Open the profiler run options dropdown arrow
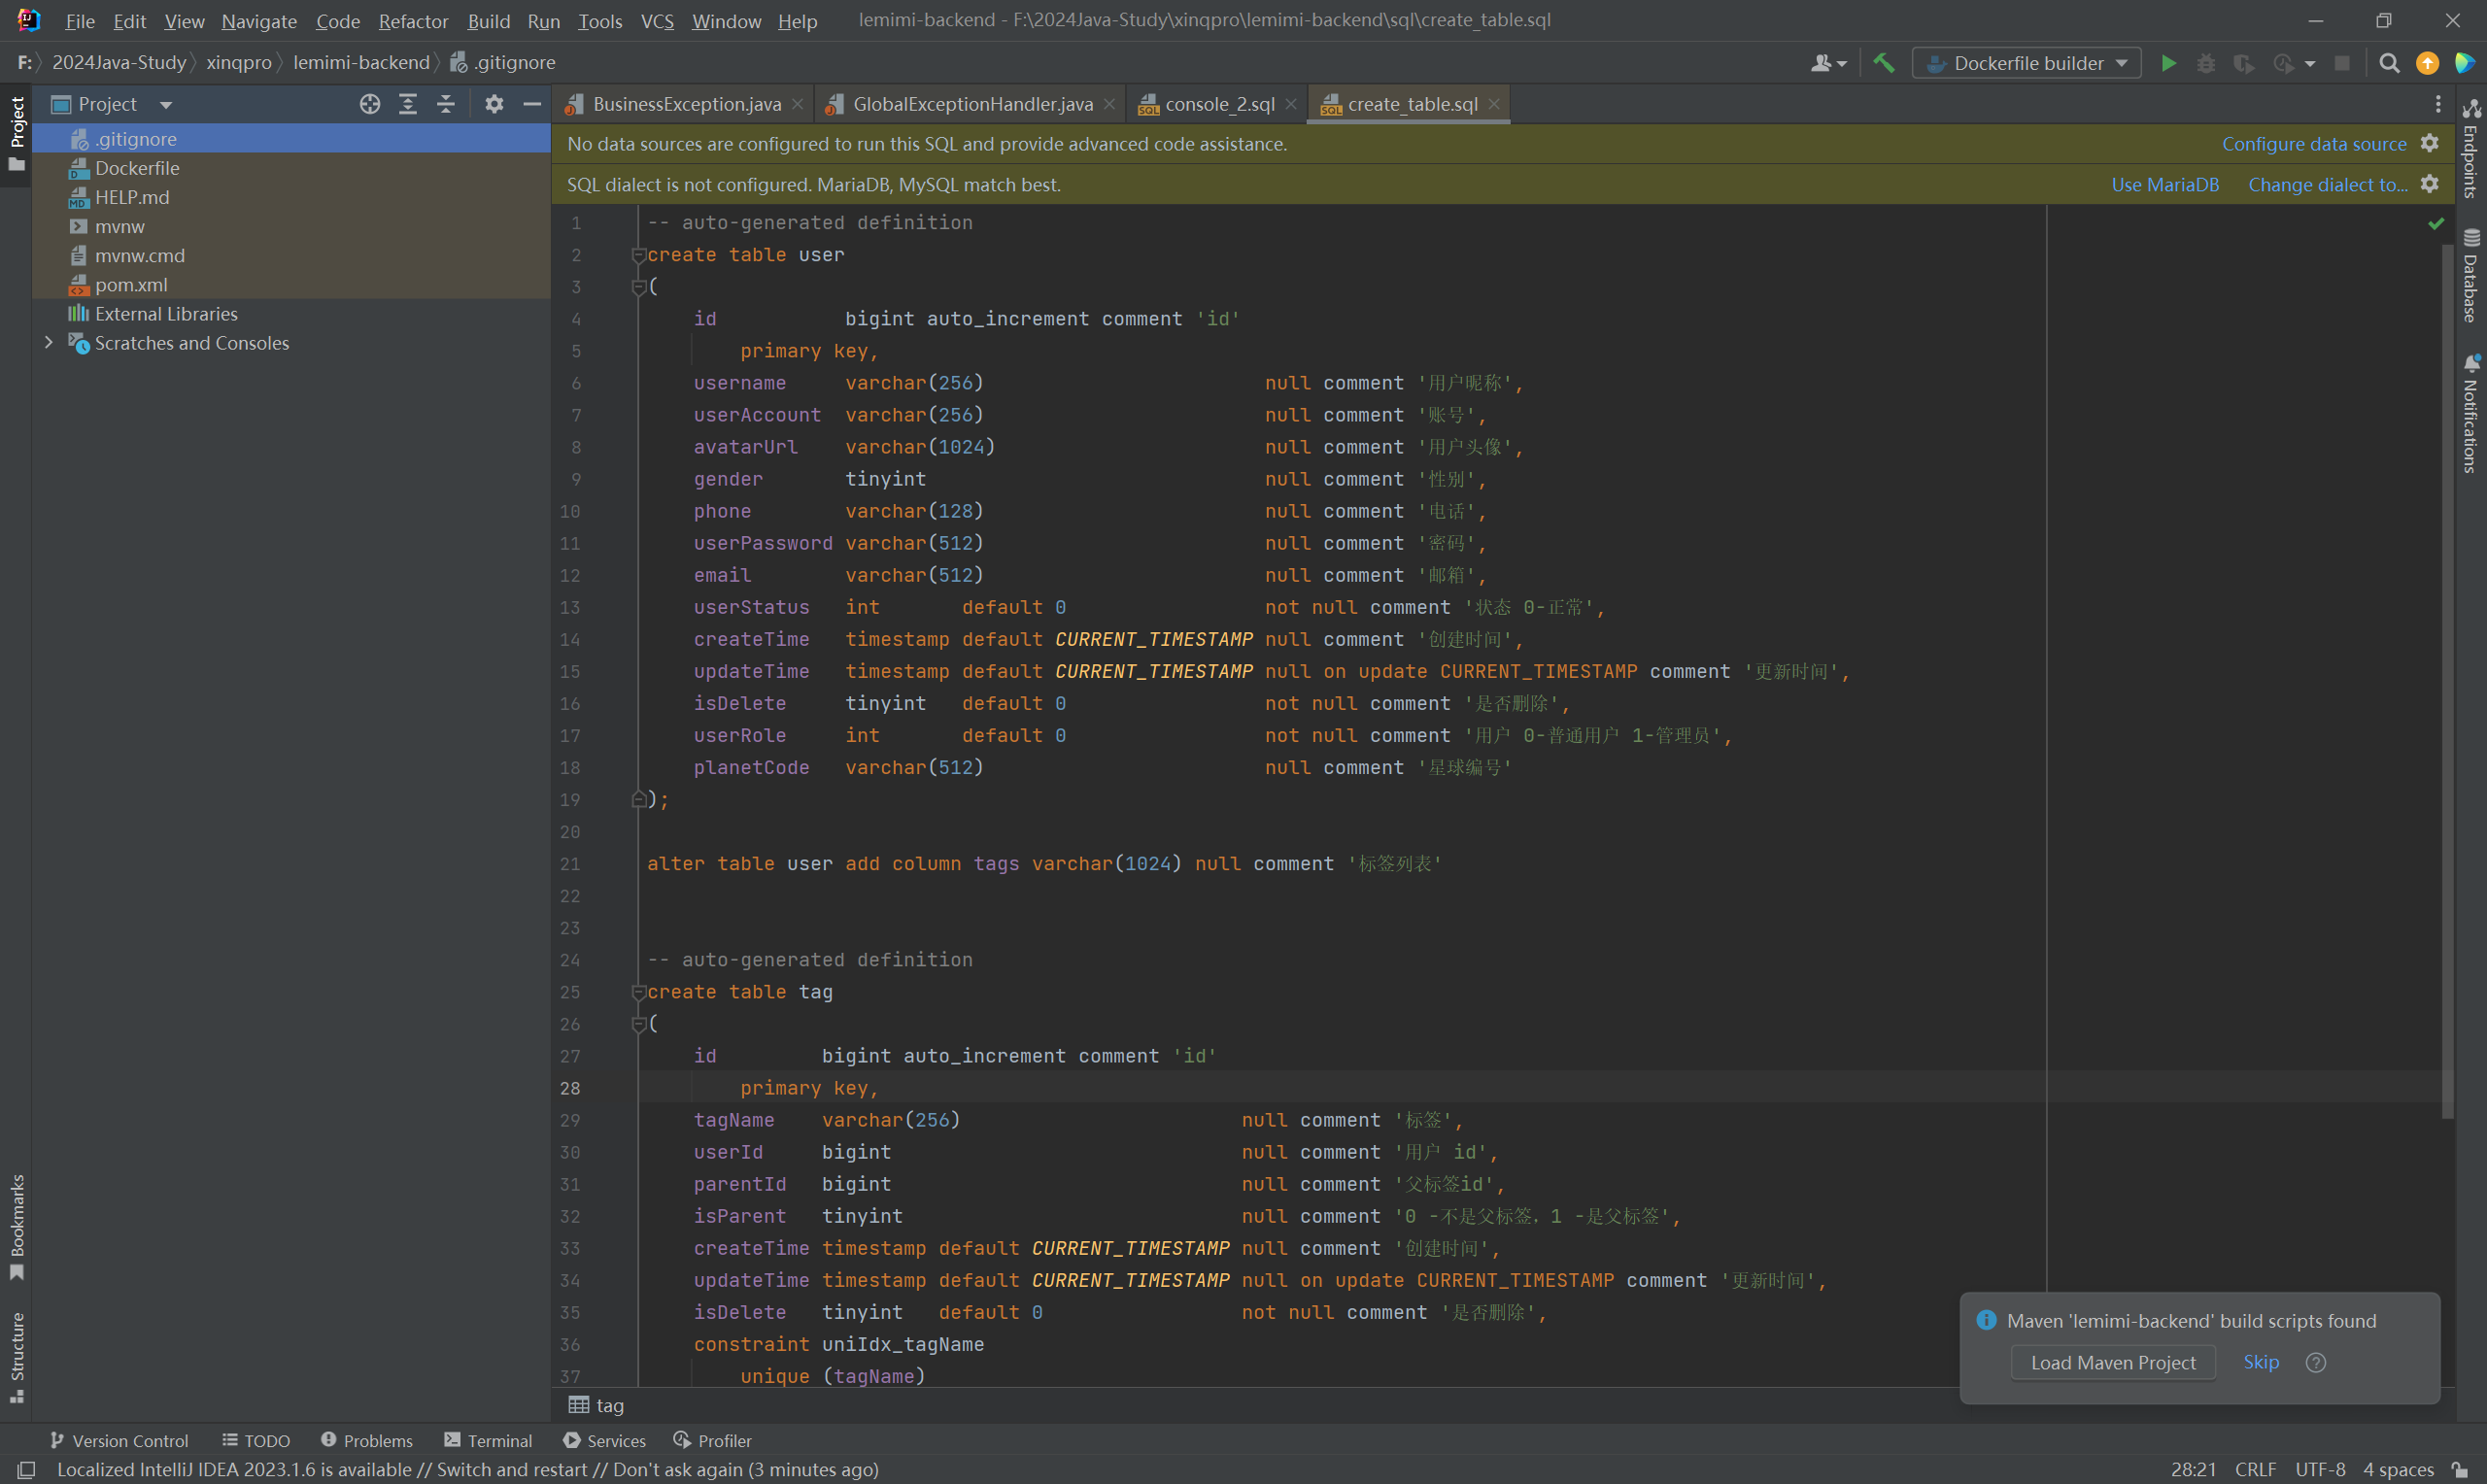The image size is (2487, 1484). [x=2309, y=64]
